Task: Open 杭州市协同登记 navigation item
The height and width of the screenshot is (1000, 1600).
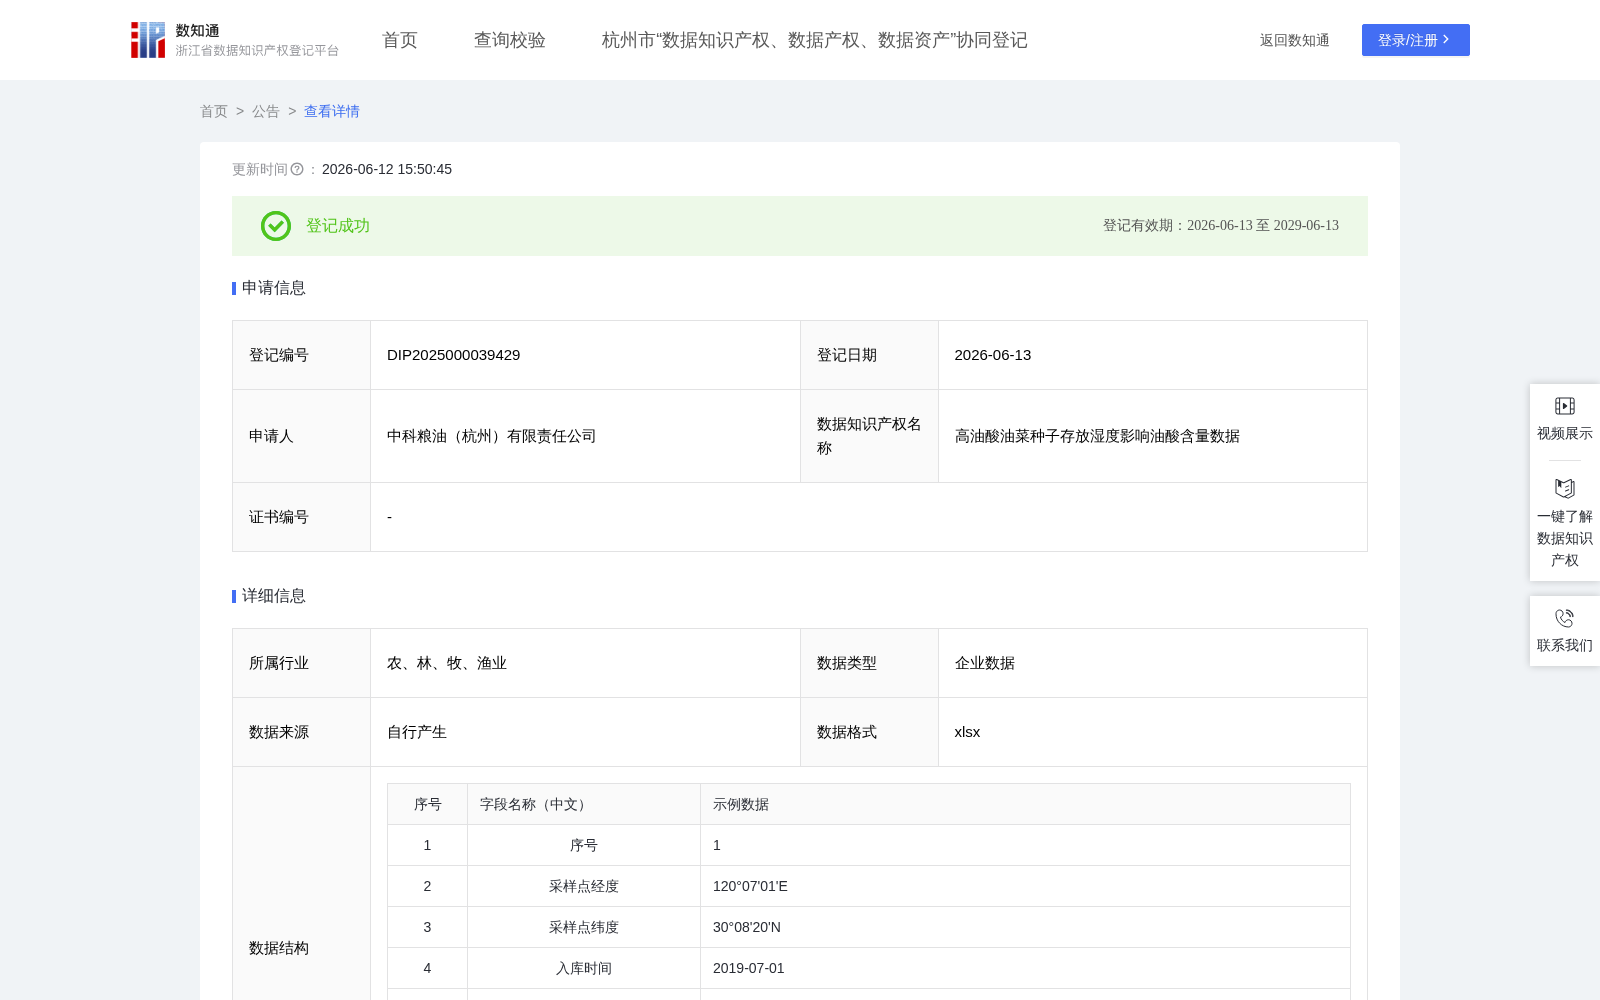Action: pyautogui.click(x=815, y=40)
